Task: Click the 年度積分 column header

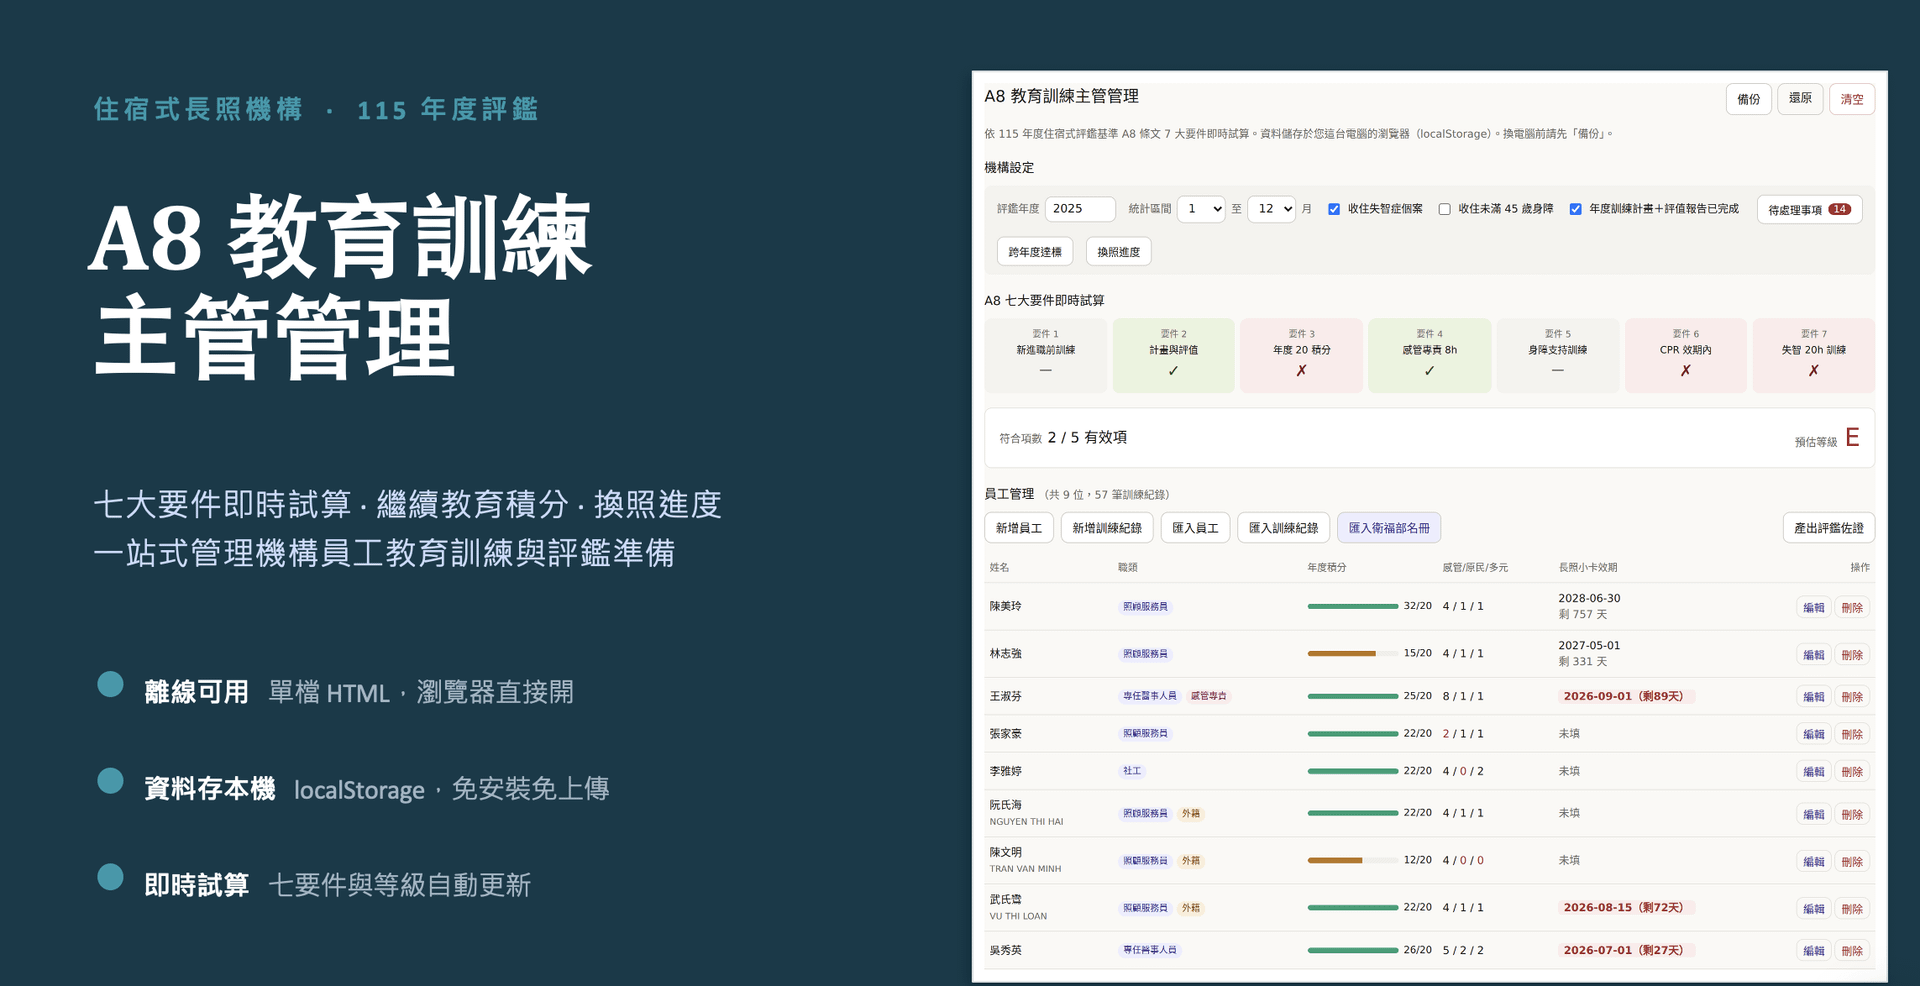Action: pos(1327,567)
